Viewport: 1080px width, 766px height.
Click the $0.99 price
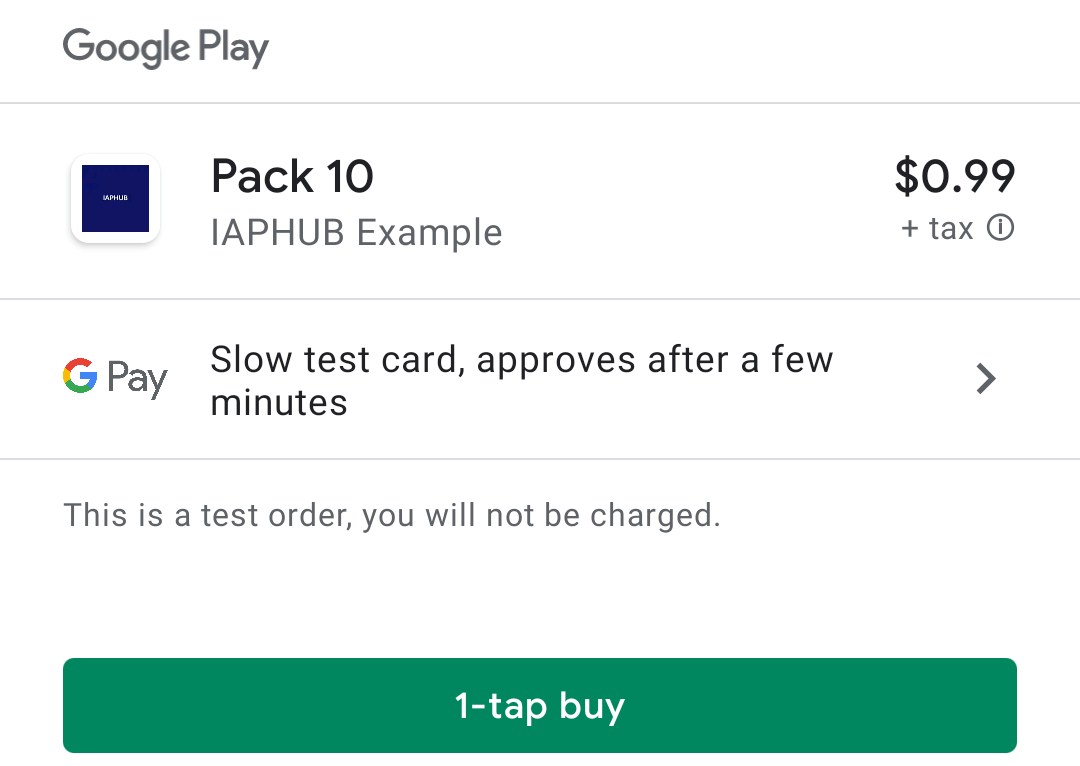955,176
